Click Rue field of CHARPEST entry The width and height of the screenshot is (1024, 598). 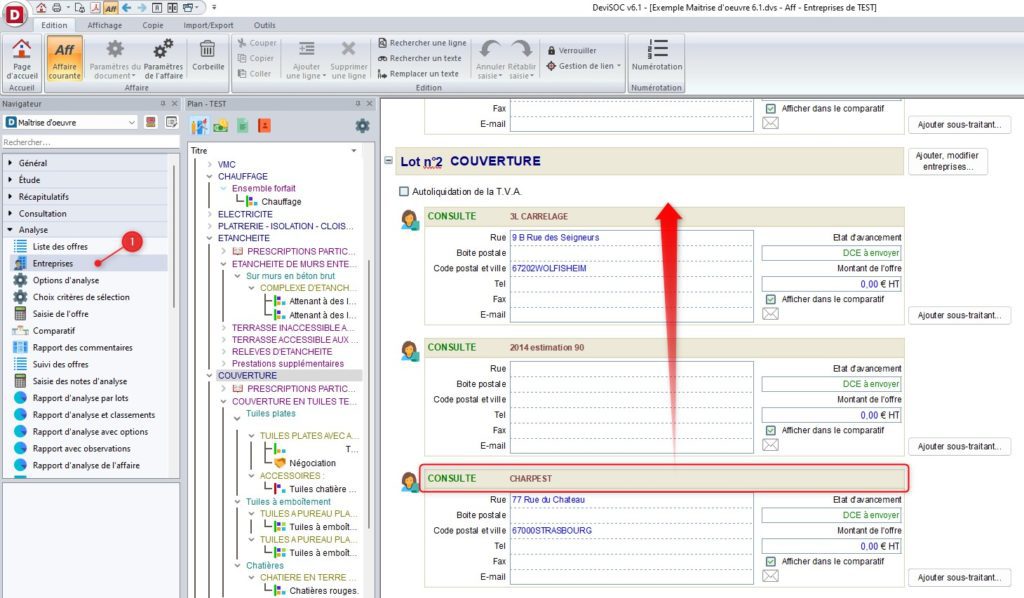coord(632,499)
